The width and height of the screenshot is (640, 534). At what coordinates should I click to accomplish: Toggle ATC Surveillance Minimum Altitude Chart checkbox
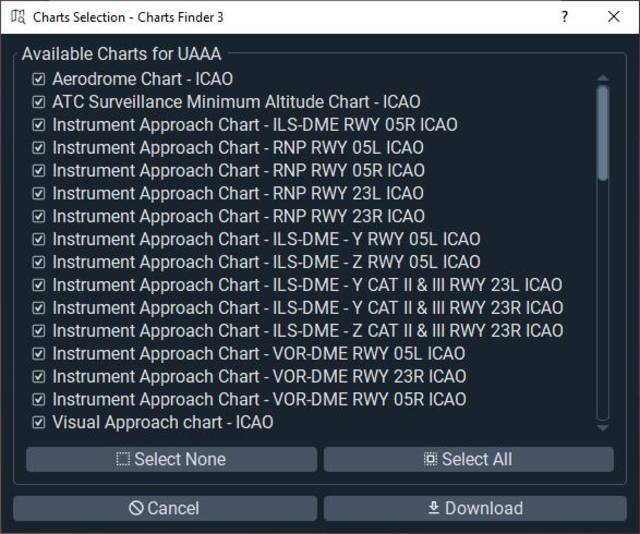39,102
